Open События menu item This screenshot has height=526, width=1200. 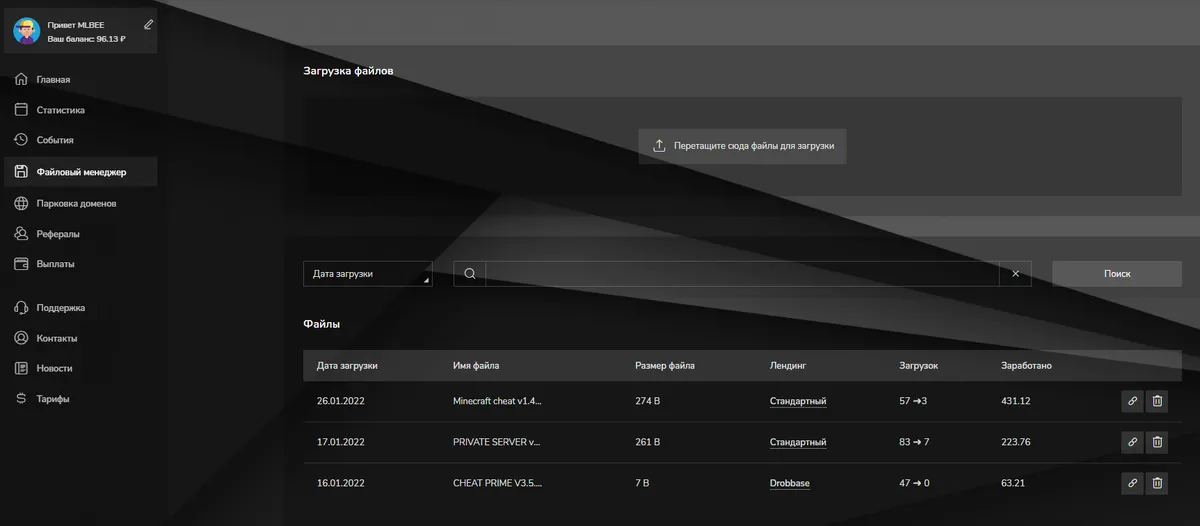(x=55, y=140)
